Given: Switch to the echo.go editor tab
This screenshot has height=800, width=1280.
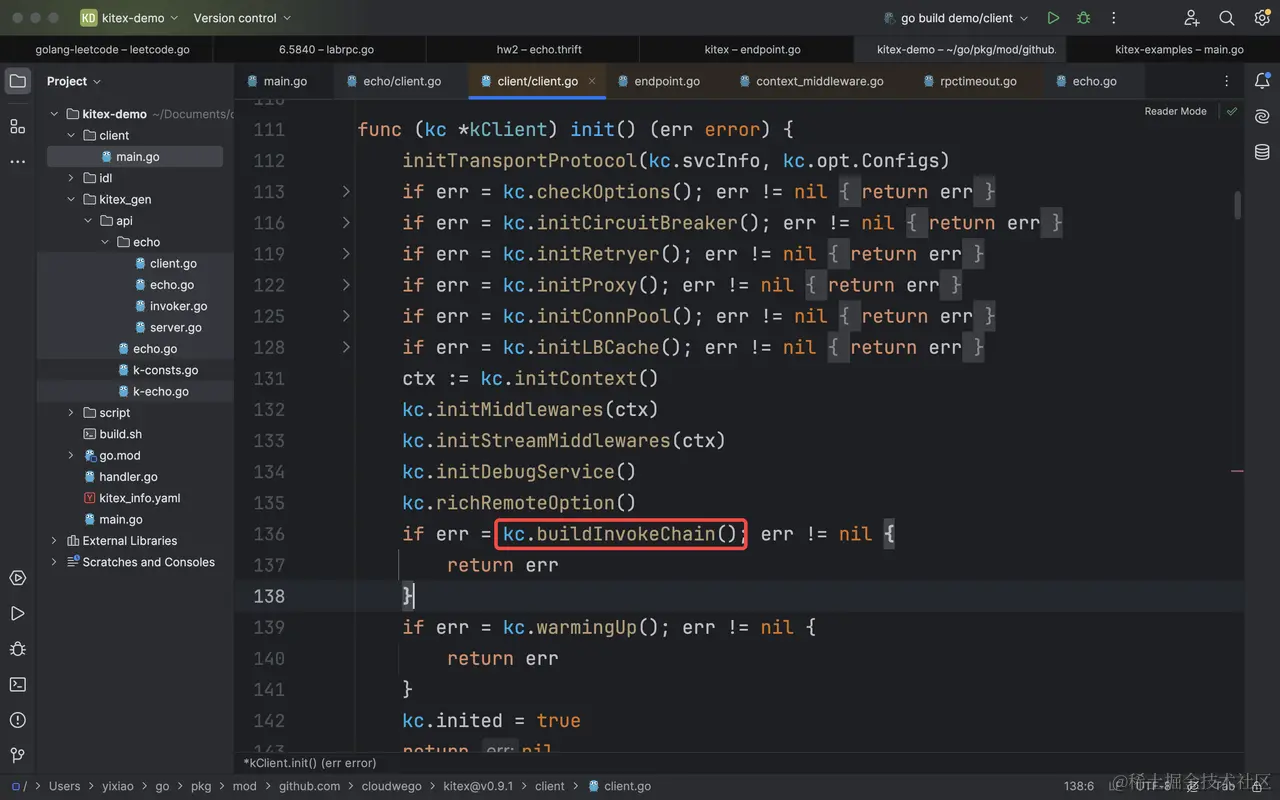Looking at the screenshot, I should click(x=1086, y=81).
